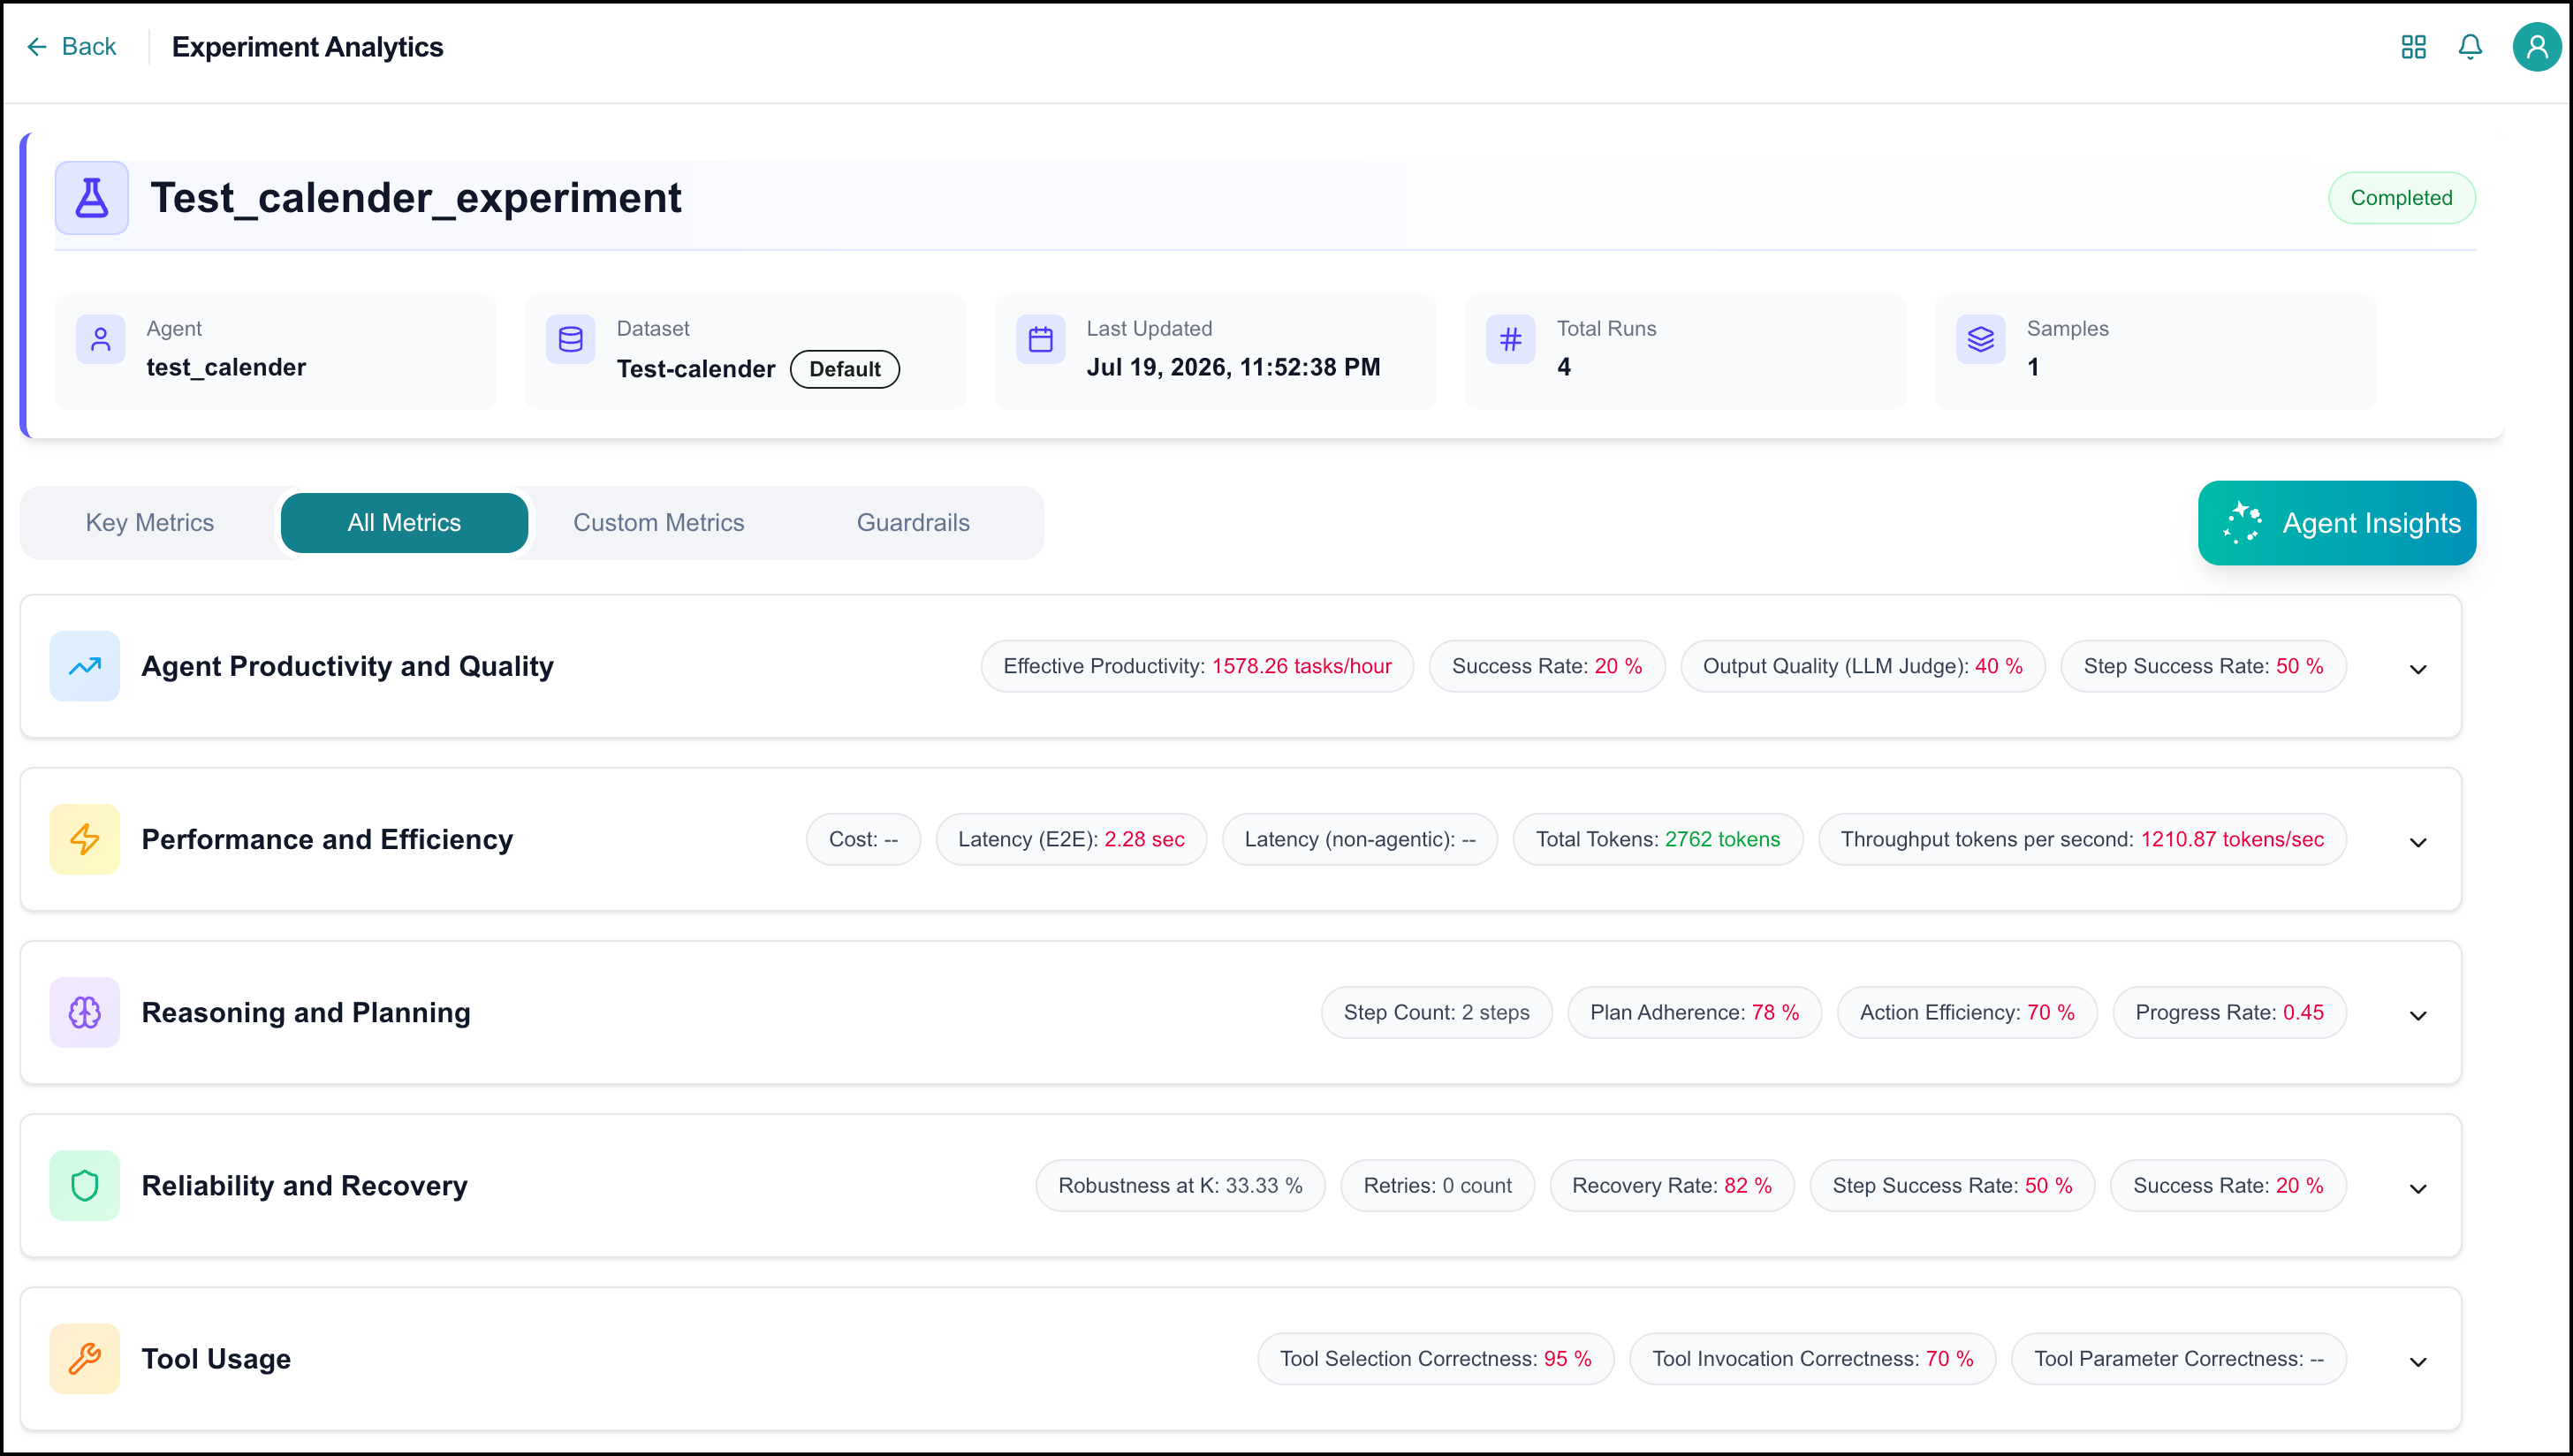
Task: Go Back to the previous page
Action: click(71, 47)
